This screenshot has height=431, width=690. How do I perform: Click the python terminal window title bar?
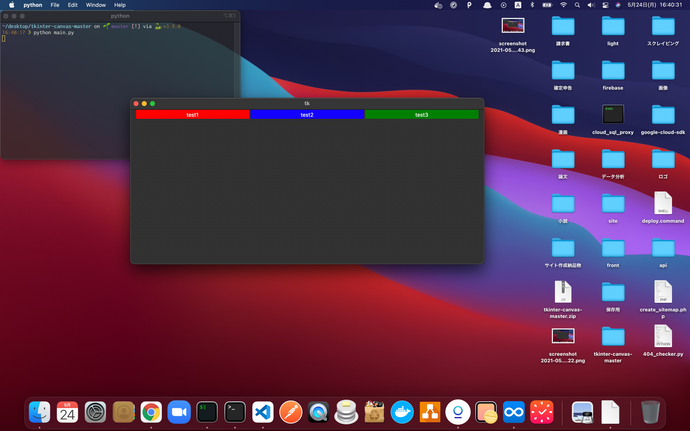point(120,16)
